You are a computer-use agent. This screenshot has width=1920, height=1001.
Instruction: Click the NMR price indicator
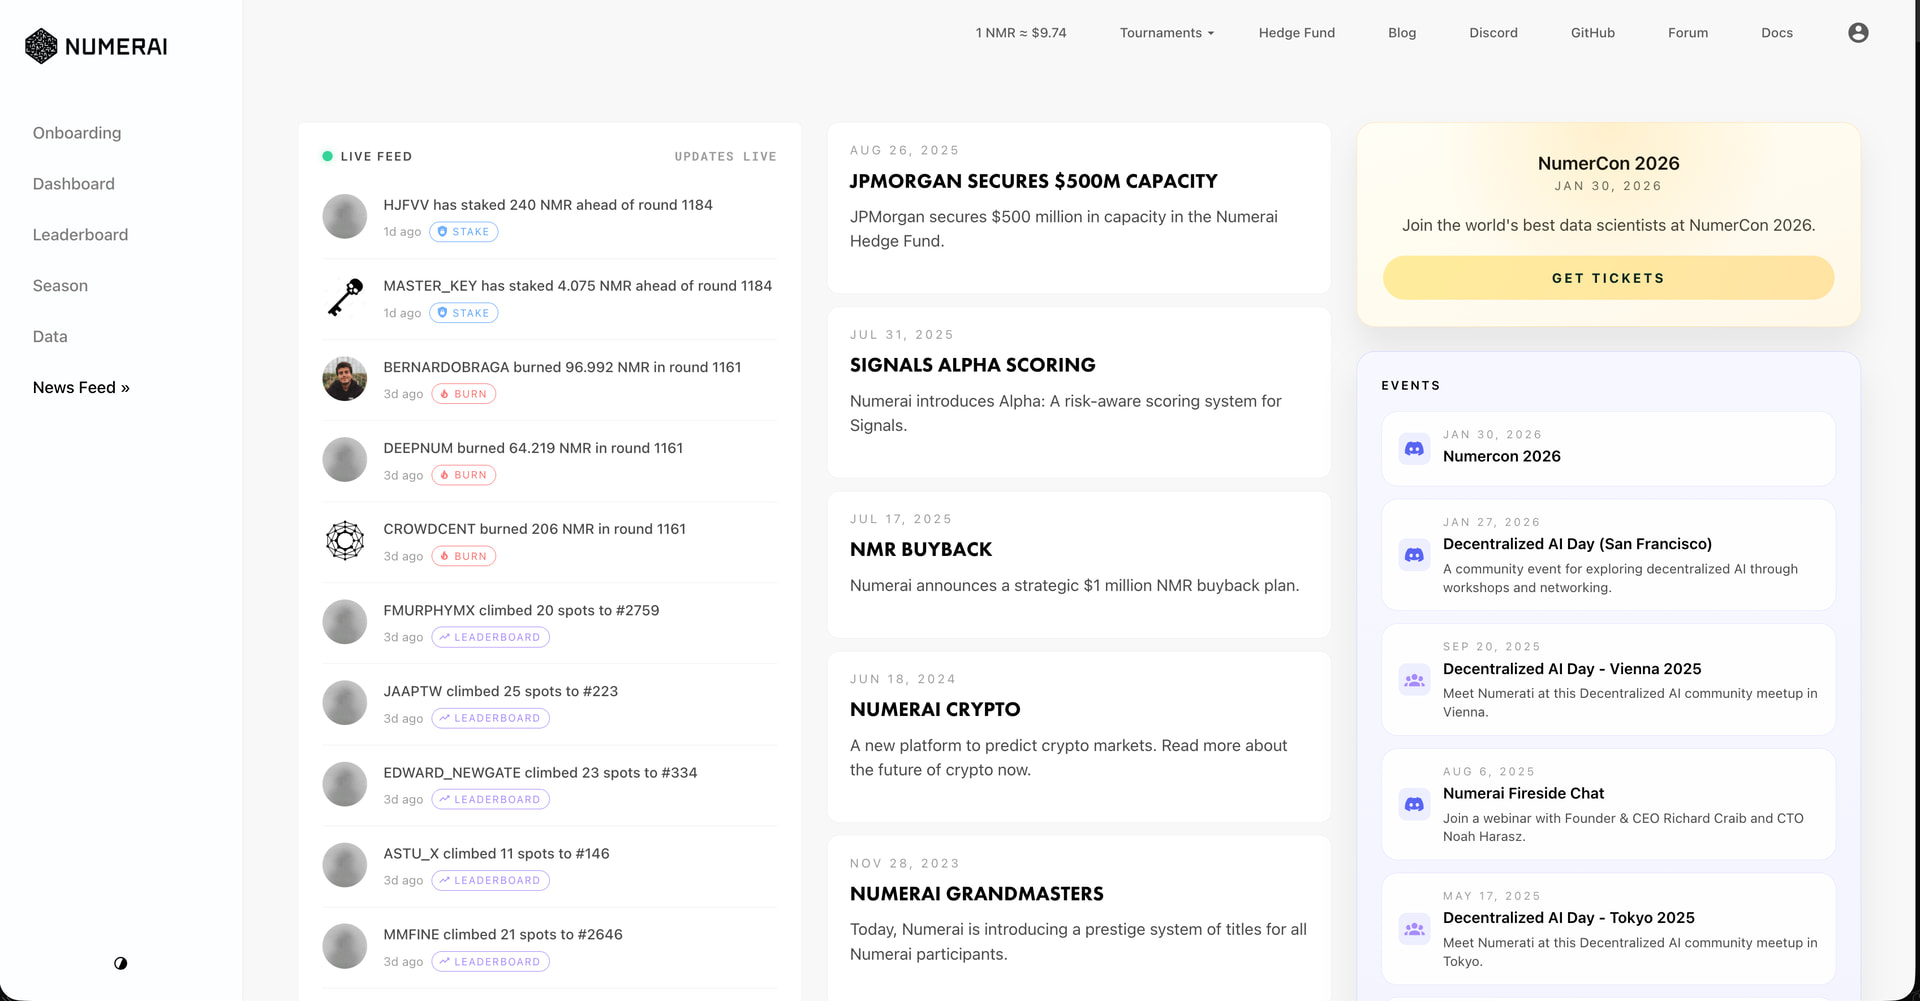1021,33
